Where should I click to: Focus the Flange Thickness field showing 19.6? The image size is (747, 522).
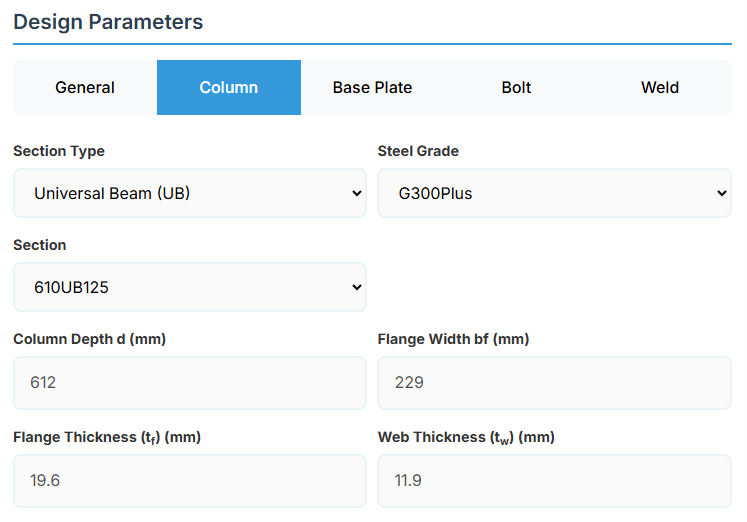click(190, 480)
